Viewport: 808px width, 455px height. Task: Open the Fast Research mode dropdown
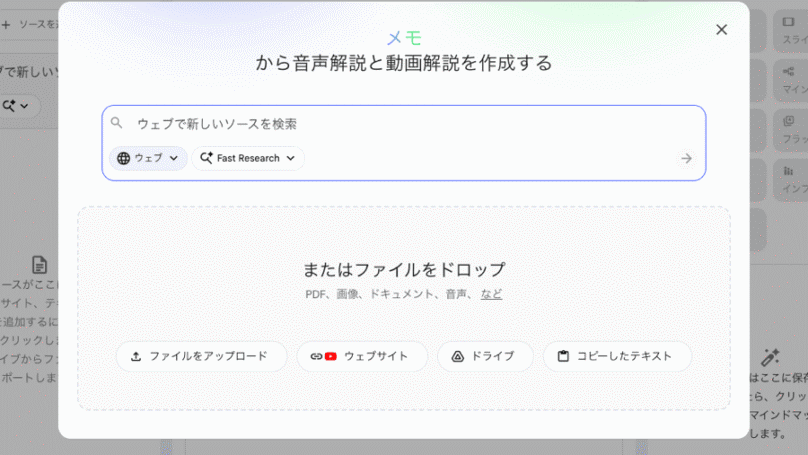pyautogui.click(x=291, y=158)
